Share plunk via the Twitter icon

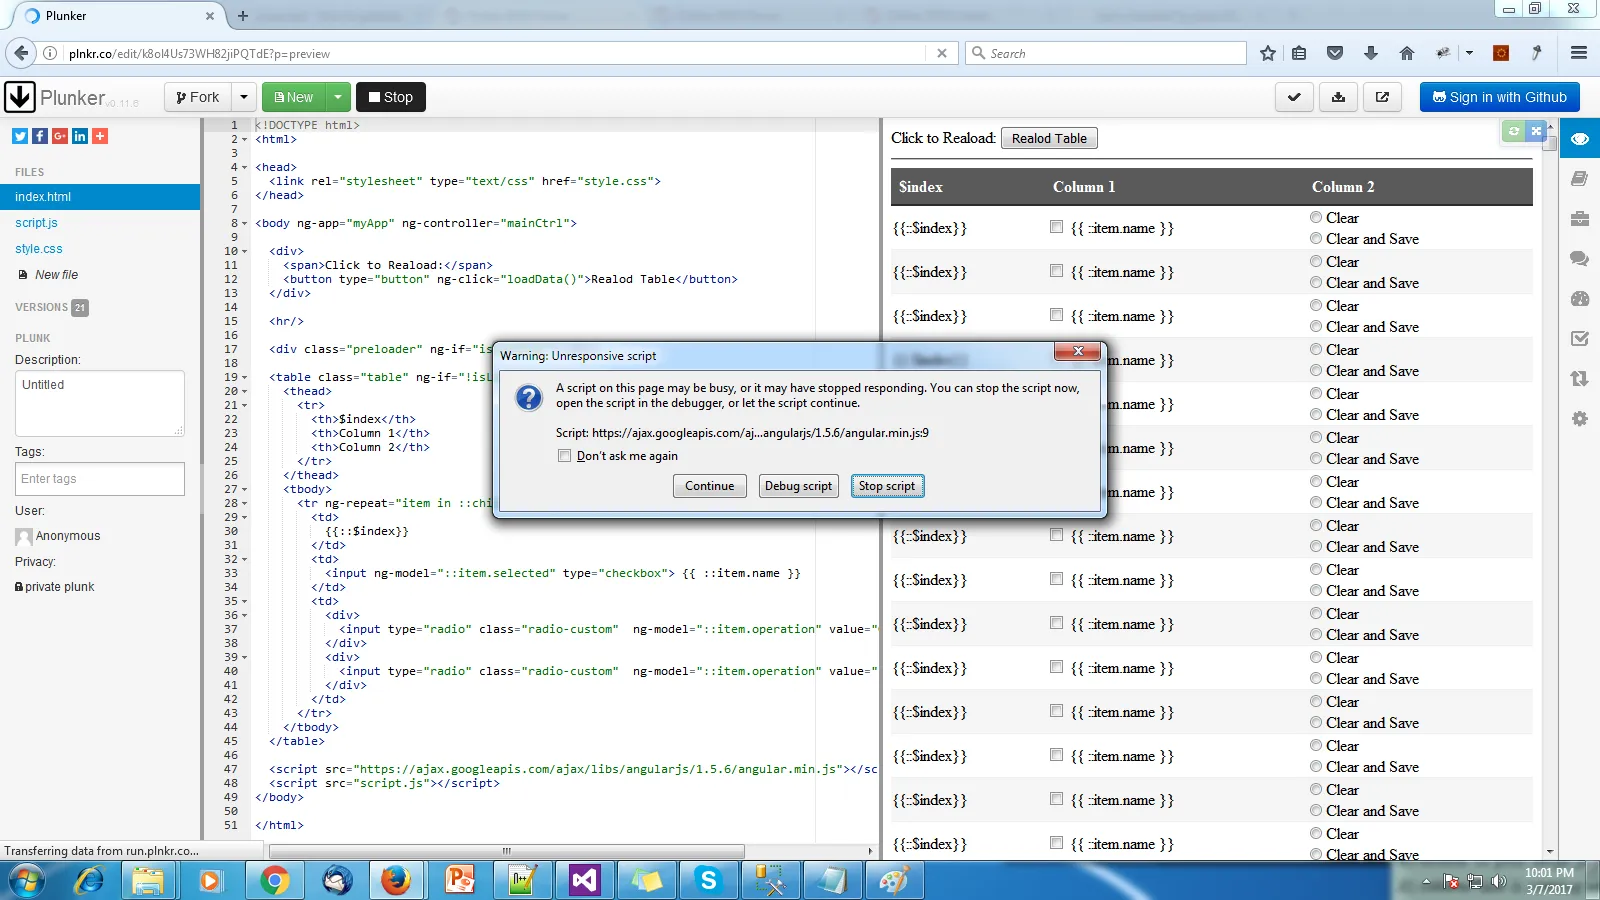[20, 136]
